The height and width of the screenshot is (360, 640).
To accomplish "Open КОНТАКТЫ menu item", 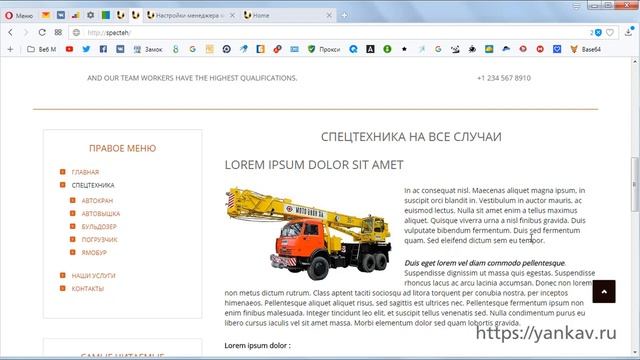I will point(88,289).
